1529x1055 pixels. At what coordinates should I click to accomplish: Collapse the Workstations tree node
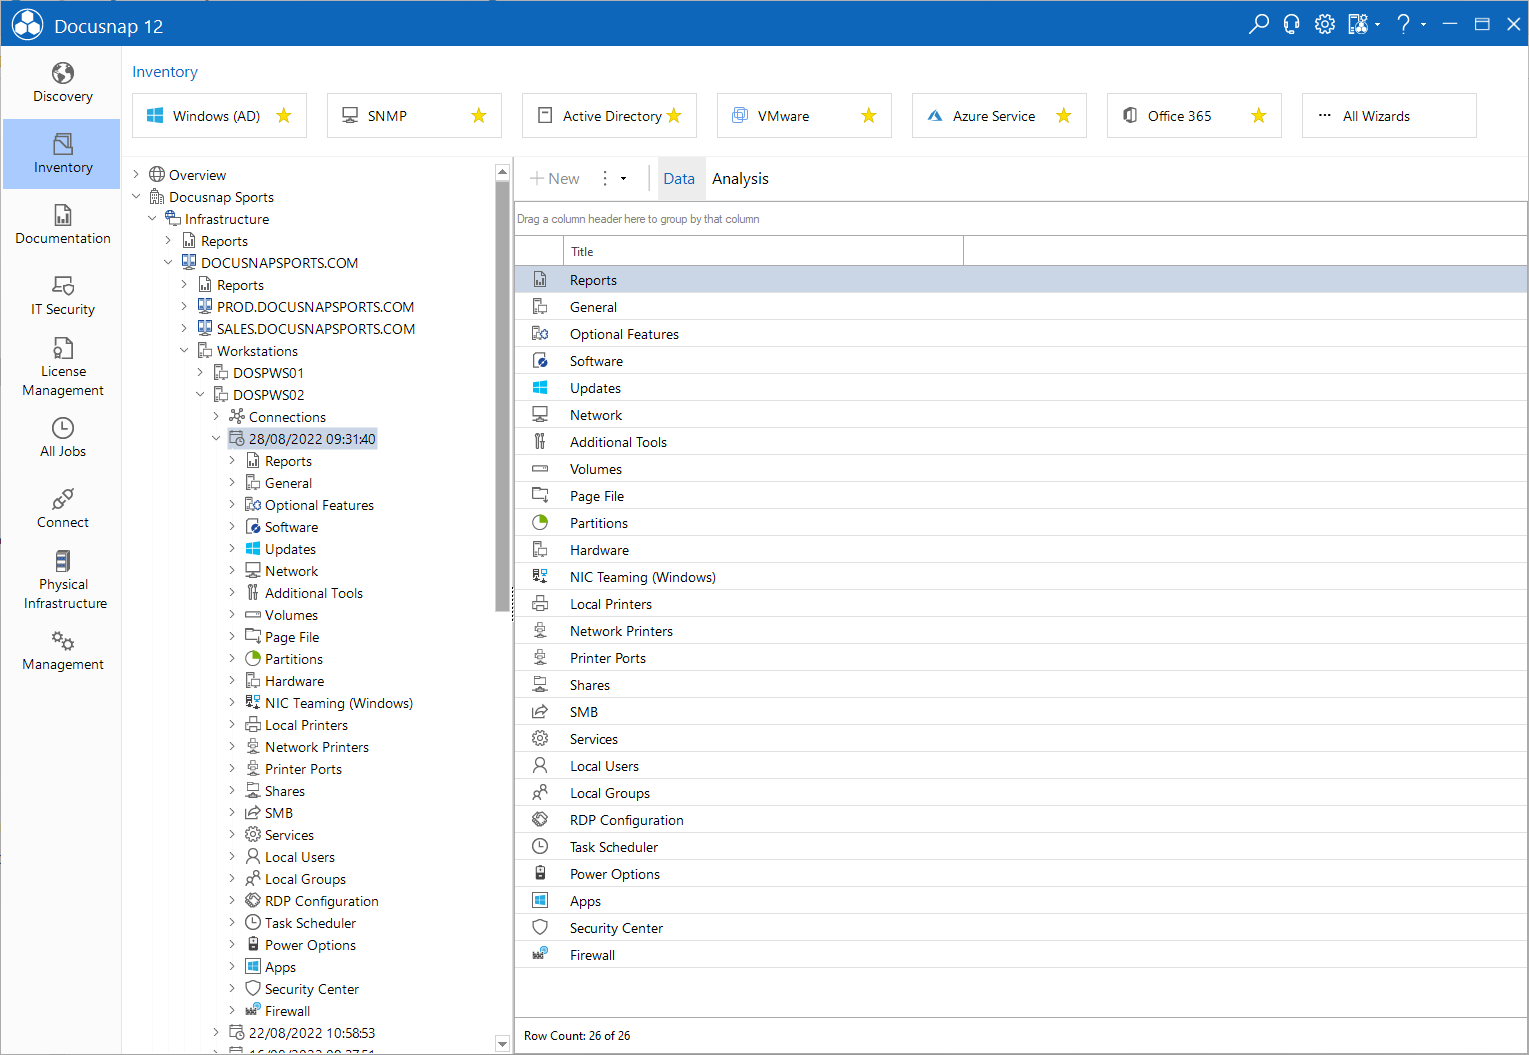185,351
